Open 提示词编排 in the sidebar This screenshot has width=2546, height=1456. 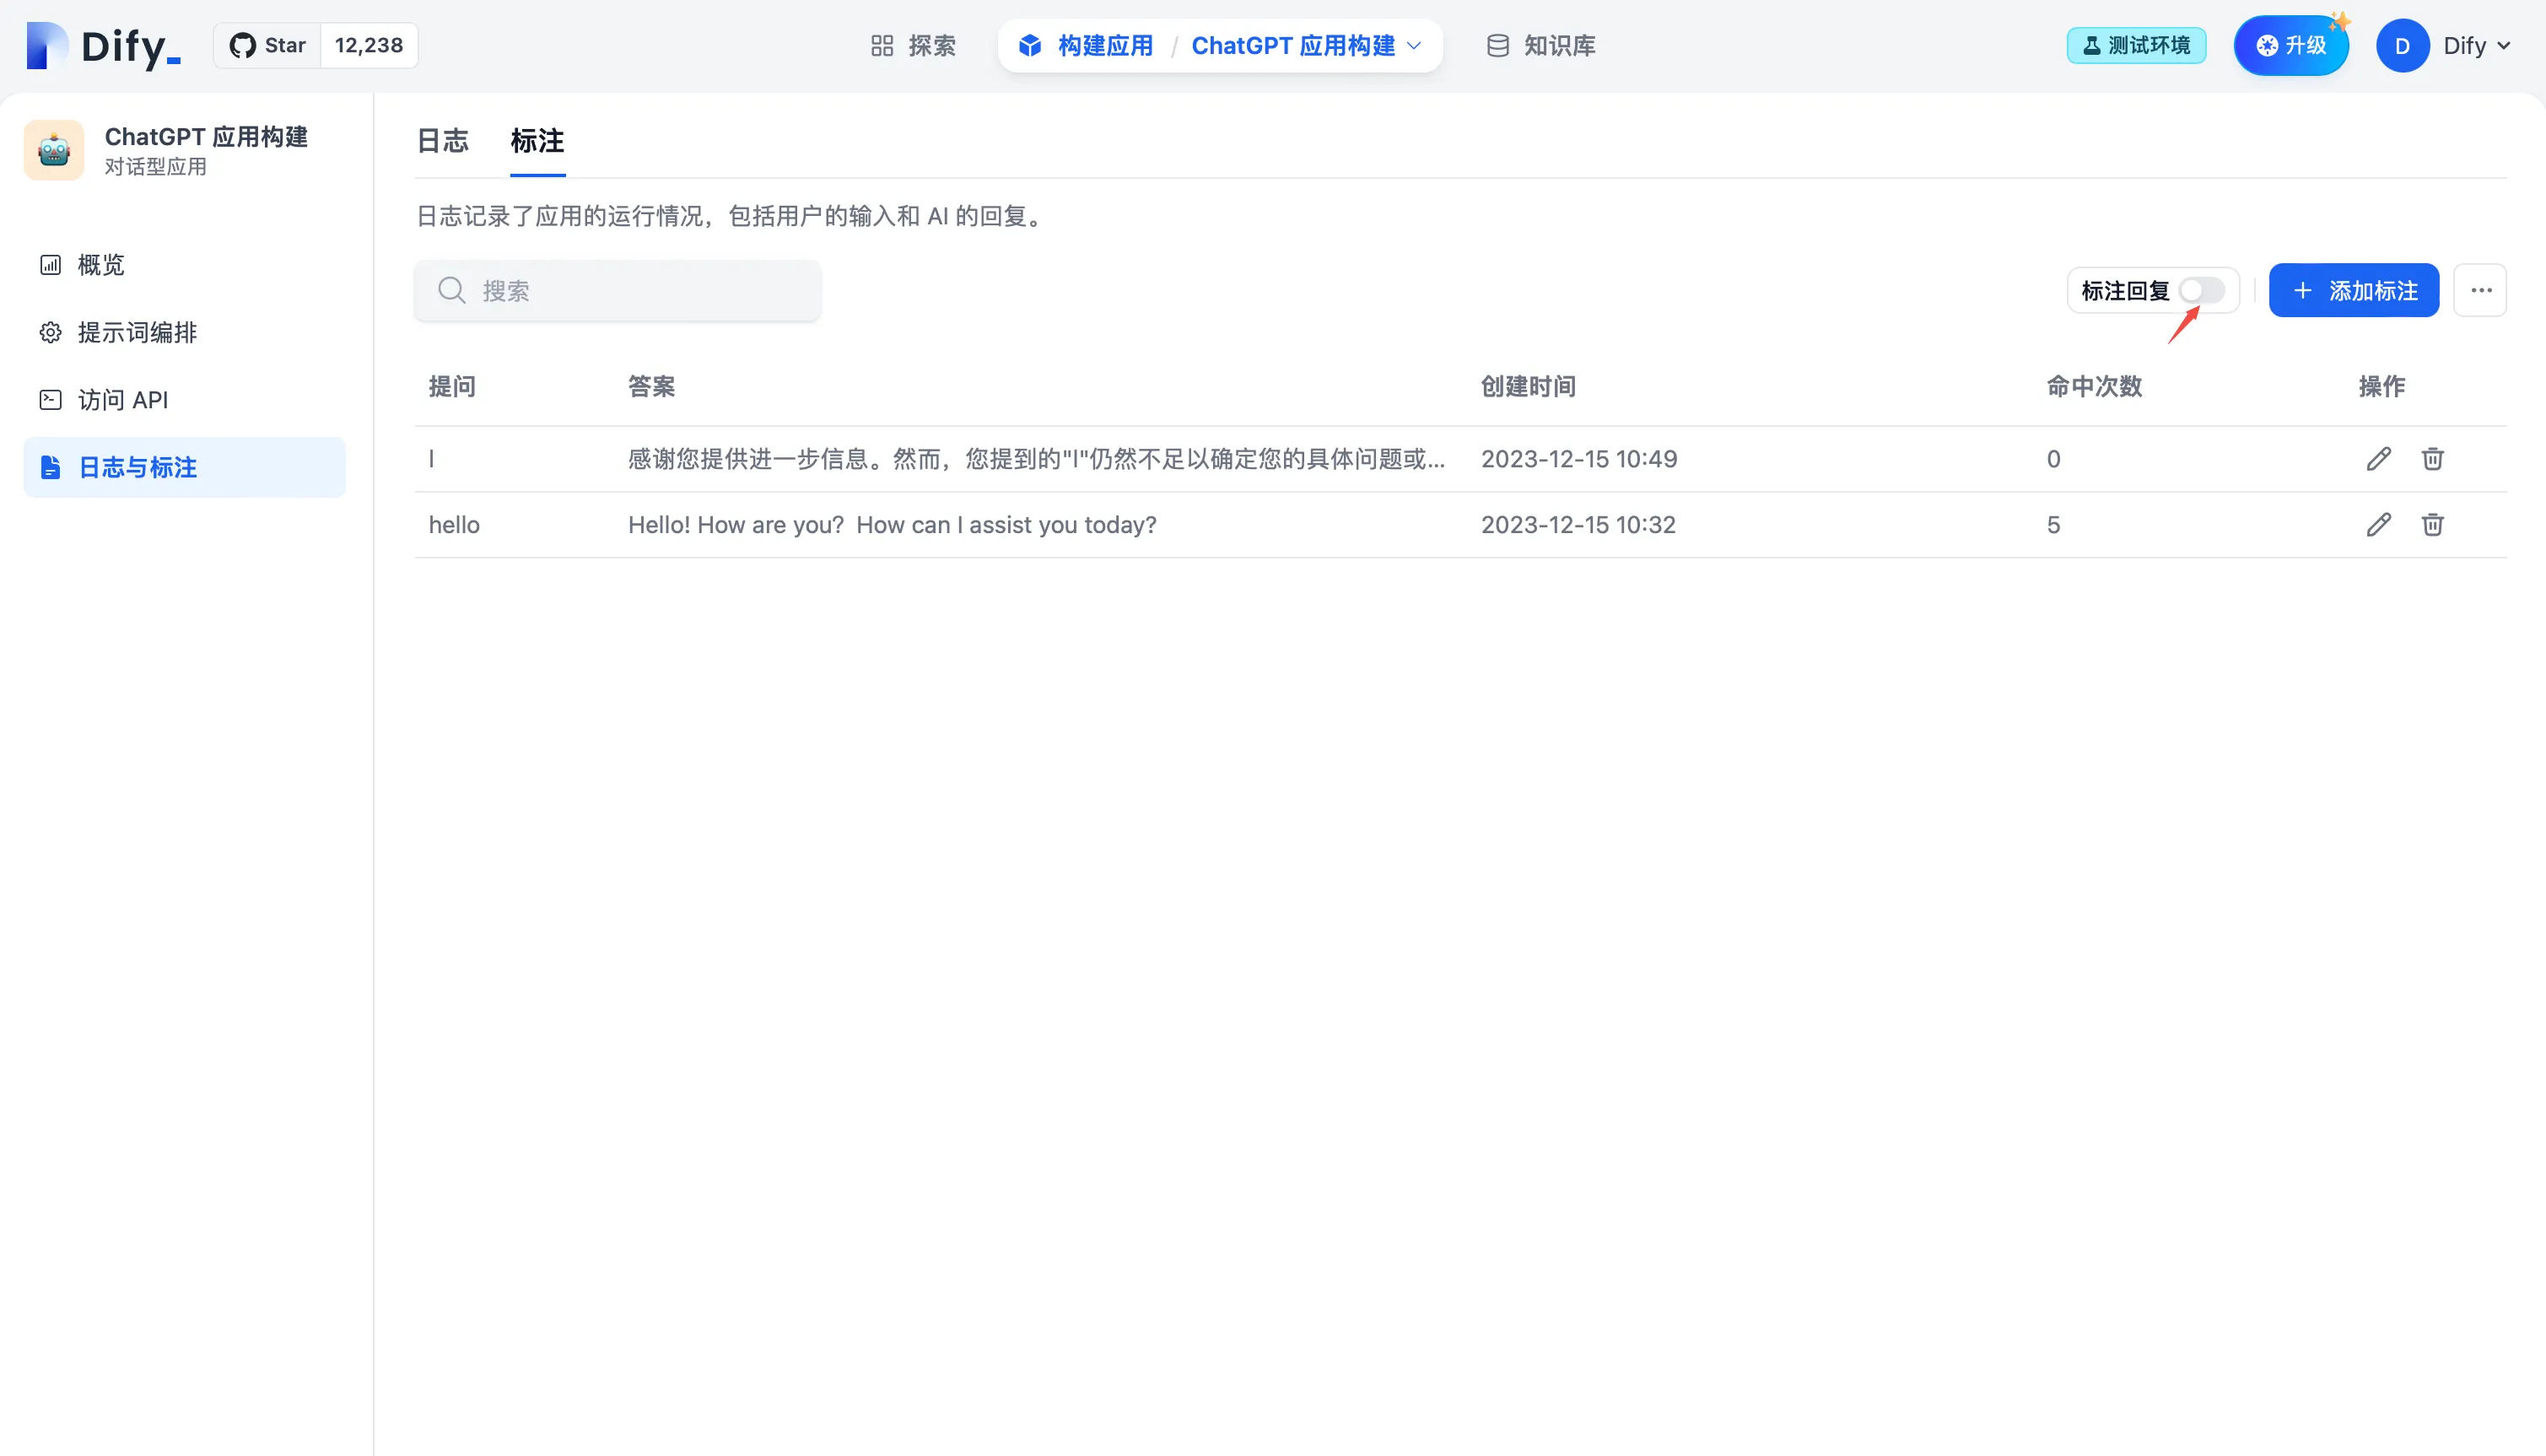tap(137, 332)
